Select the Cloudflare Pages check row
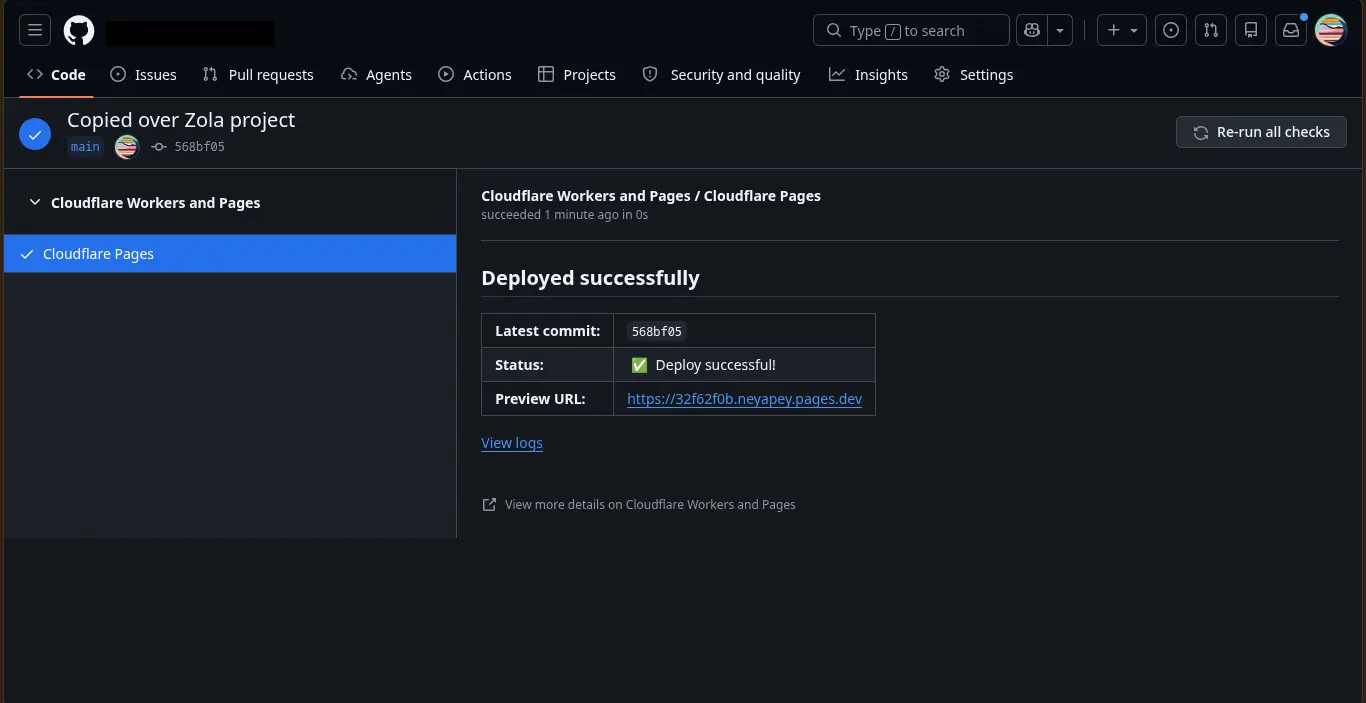The image size is (1366, 703). 230,254
